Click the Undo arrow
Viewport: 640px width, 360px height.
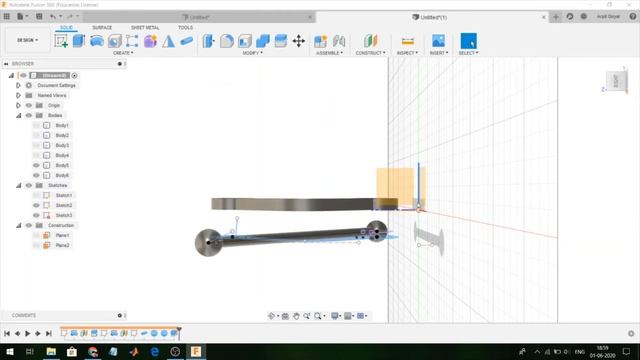(53, 16)
